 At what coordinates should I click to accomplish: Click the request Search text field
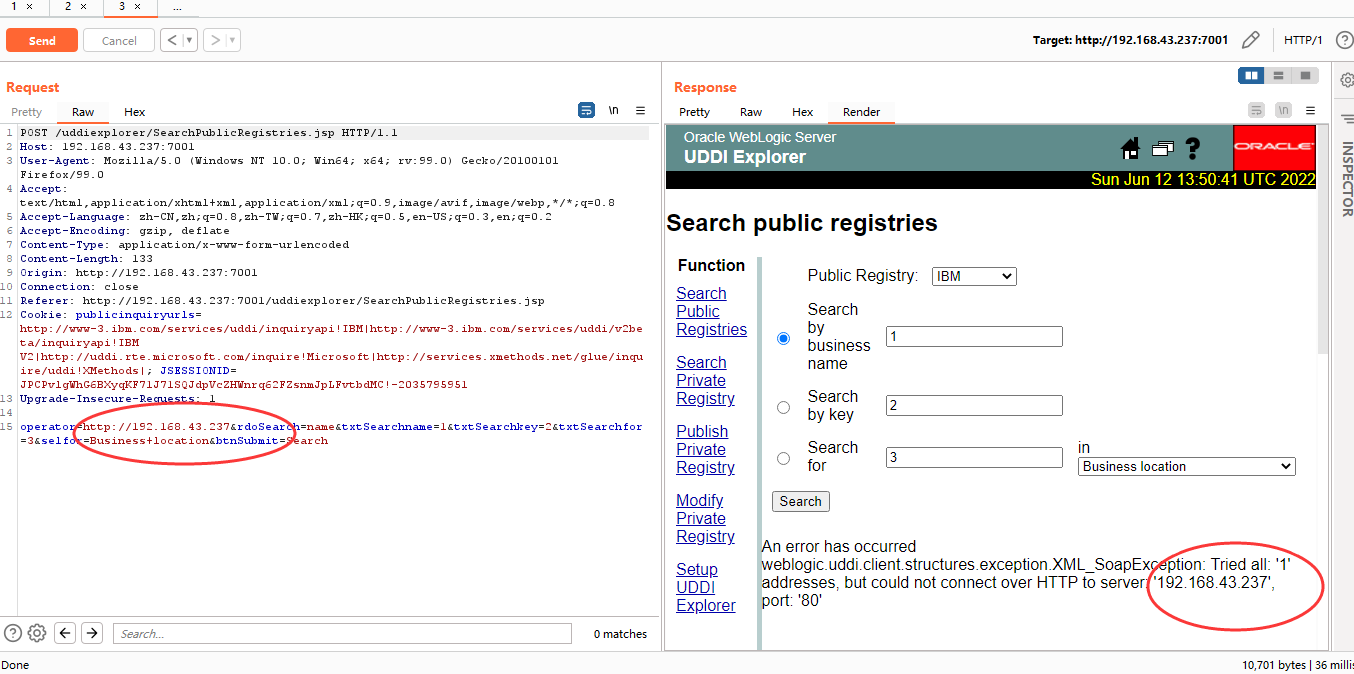pos(342,633)
